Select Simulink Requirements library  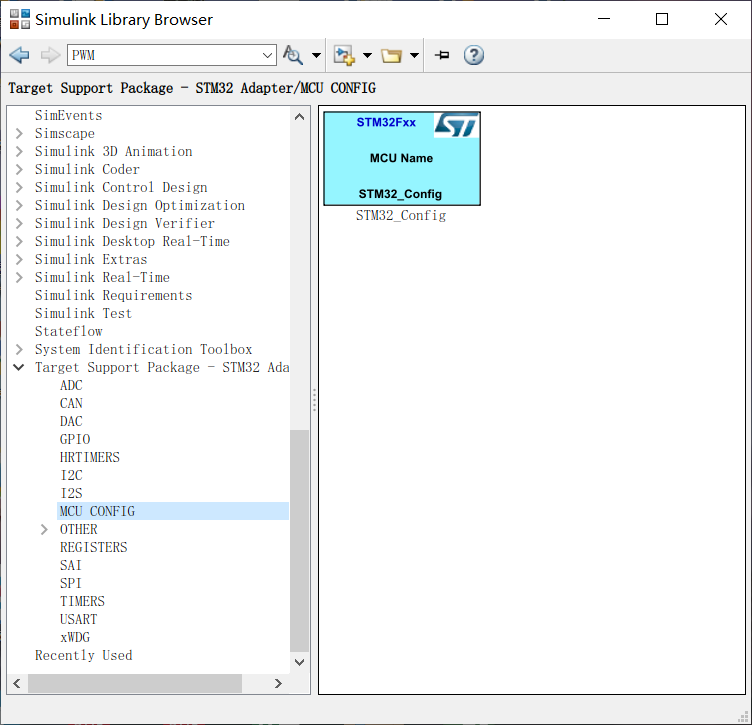(114, 295)
